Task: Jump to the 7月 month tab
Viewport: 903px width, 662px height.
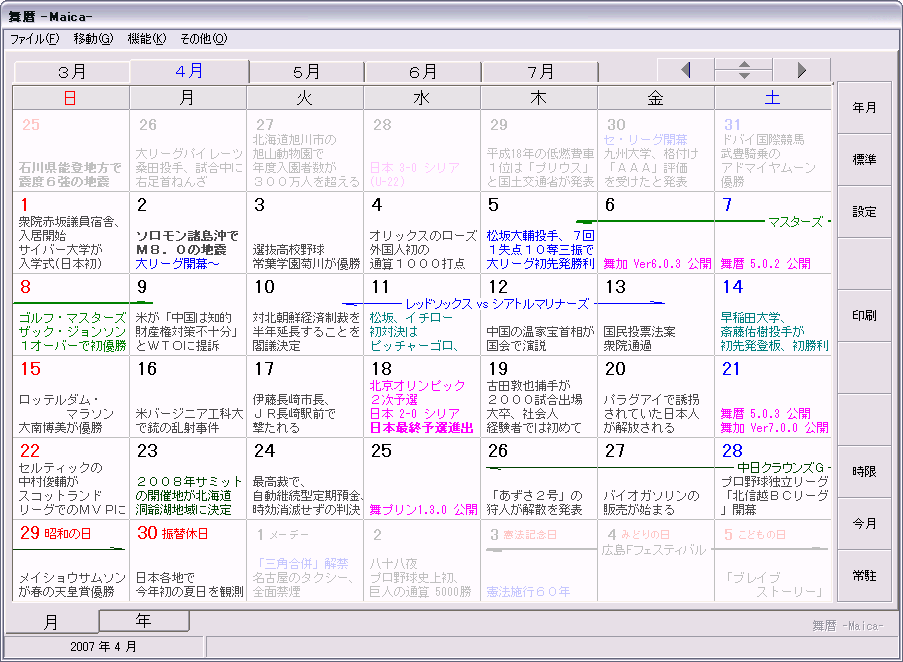Action: [540, 72]
